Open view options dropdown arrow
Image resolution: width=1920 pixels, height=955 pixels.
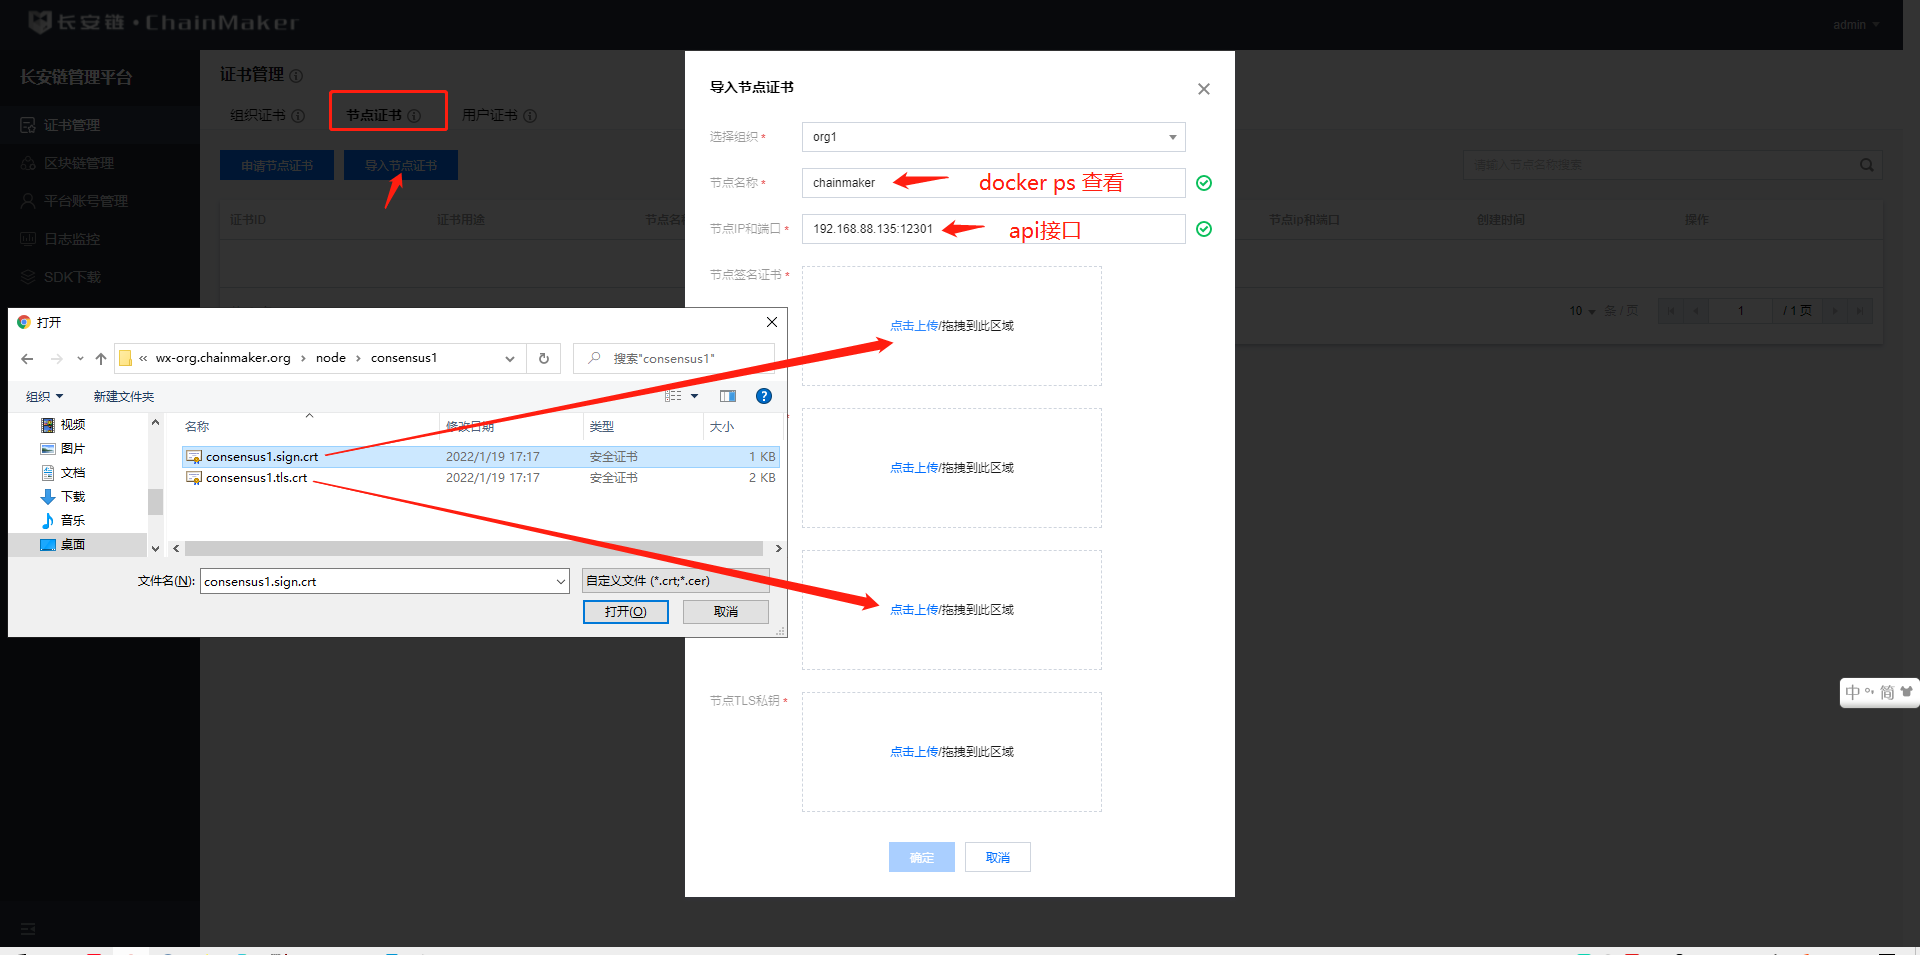695,396
